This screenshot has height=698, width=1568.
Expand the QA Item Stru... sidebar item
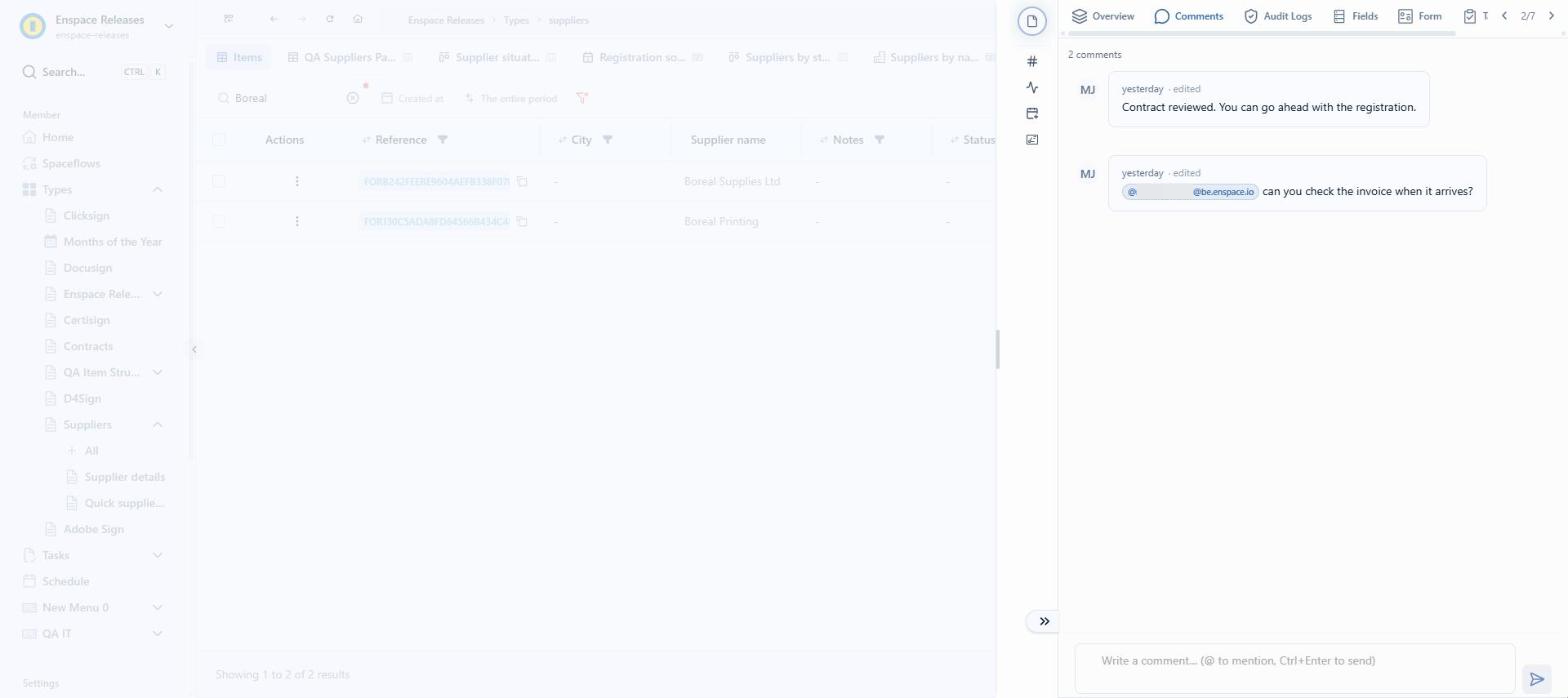tap(157, 372)
